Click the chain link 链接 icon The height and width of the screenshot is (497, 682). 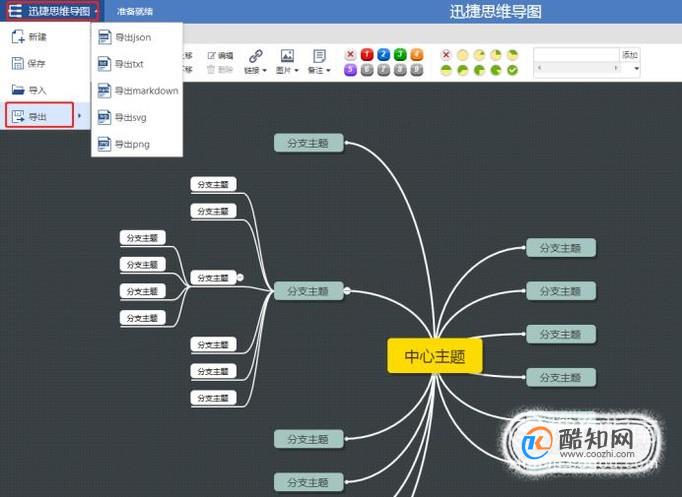click(256, 56)
